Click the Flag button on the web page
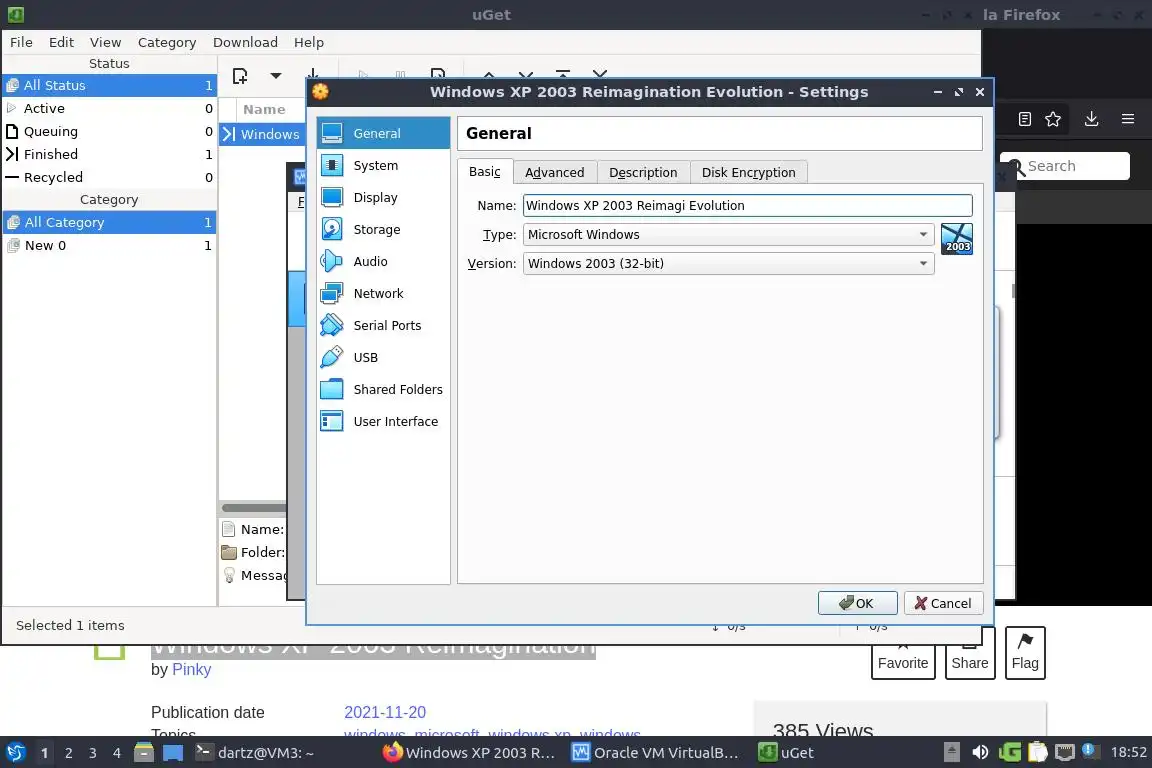The image size is (1152, 768). 1025,653
